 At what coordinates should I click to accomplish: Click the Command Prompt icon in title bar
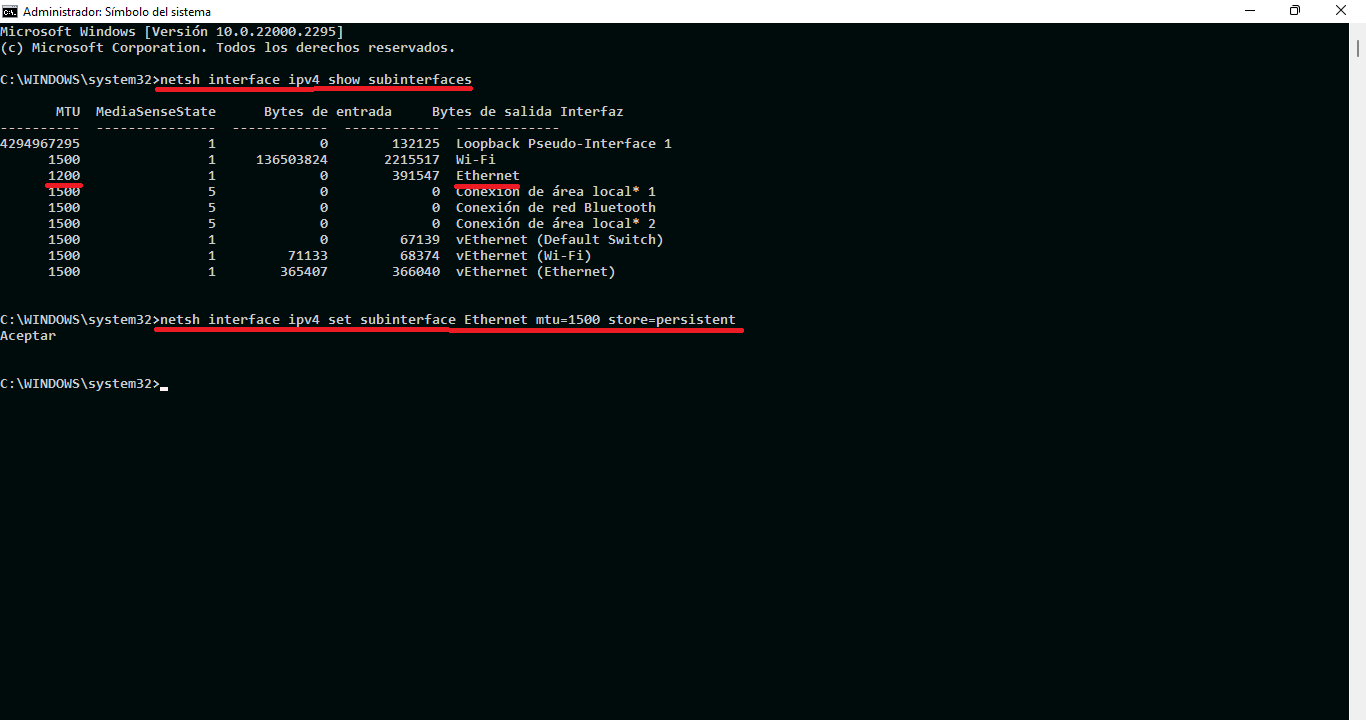9,11
